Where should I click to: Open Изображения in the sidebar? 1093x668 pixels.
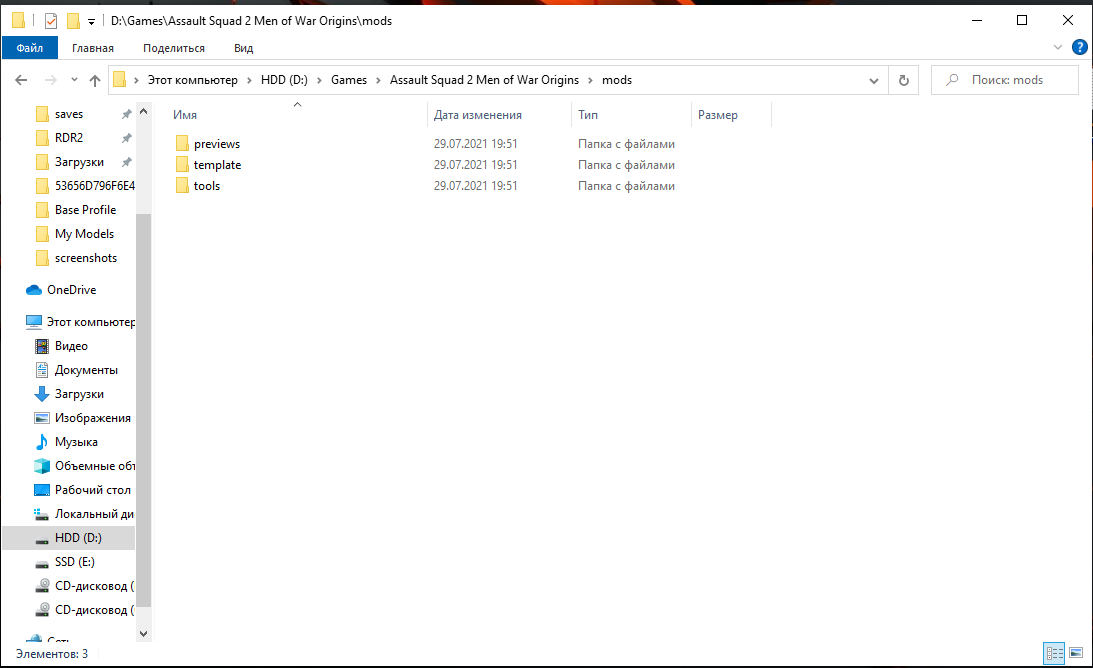(x=82, y=418)
